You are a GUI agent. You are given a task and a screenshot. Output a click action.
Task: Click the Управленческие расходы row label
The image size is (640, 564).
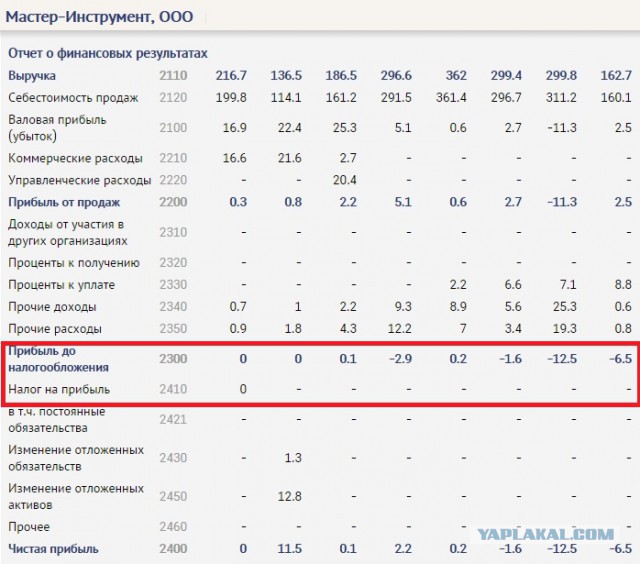80,180
